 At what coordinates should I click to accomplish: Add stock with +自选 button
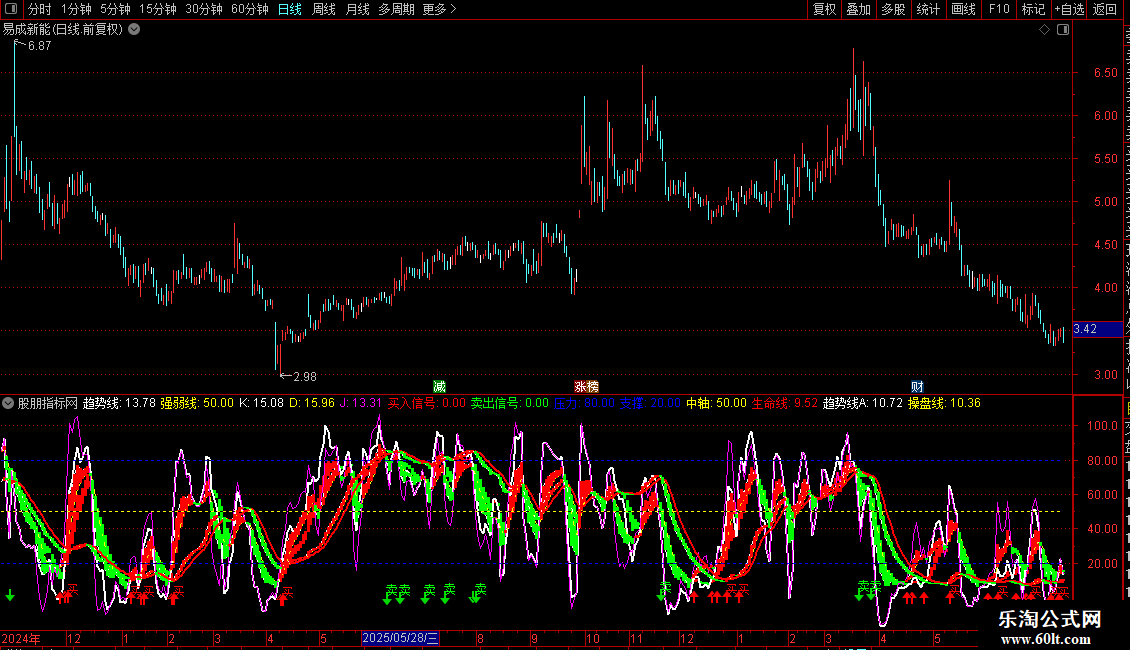coord(1069,9)
